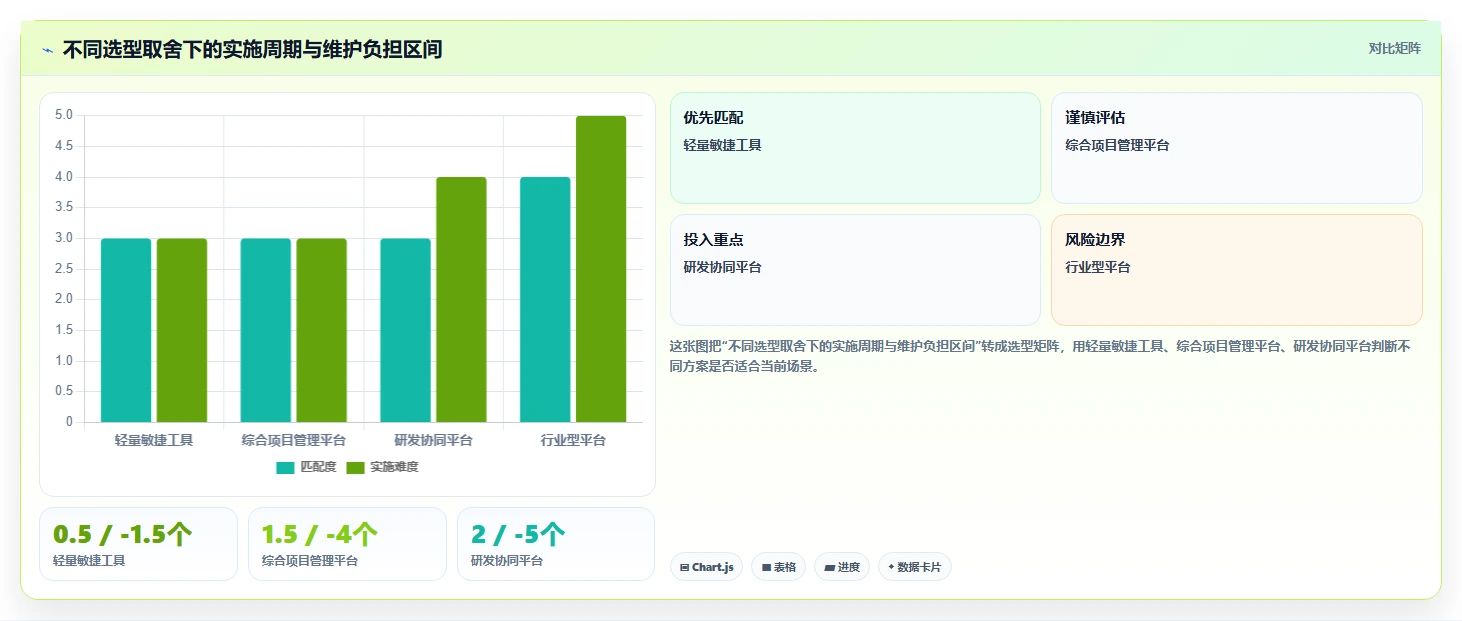Open the 风险边界 card
1462x621 pixels.
point(1237,270)
